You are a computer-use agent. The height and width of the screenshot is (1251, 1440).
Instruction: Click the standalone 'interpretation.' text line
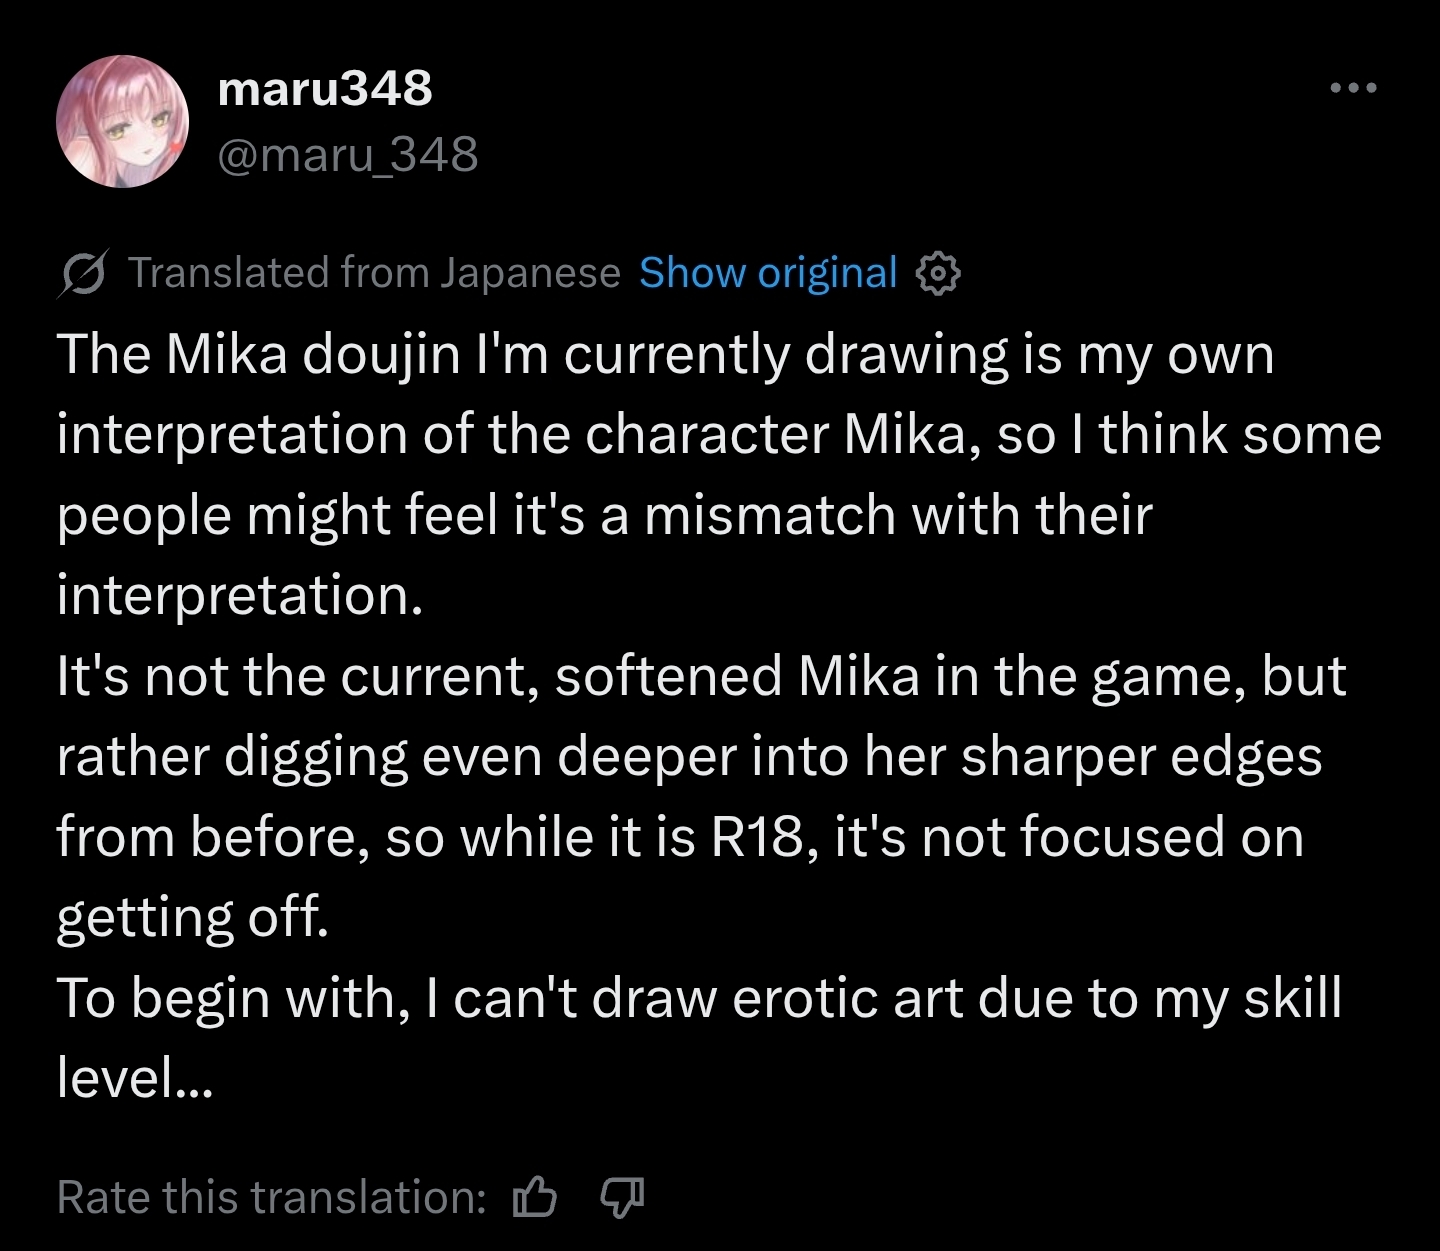(x=240, y=597)
